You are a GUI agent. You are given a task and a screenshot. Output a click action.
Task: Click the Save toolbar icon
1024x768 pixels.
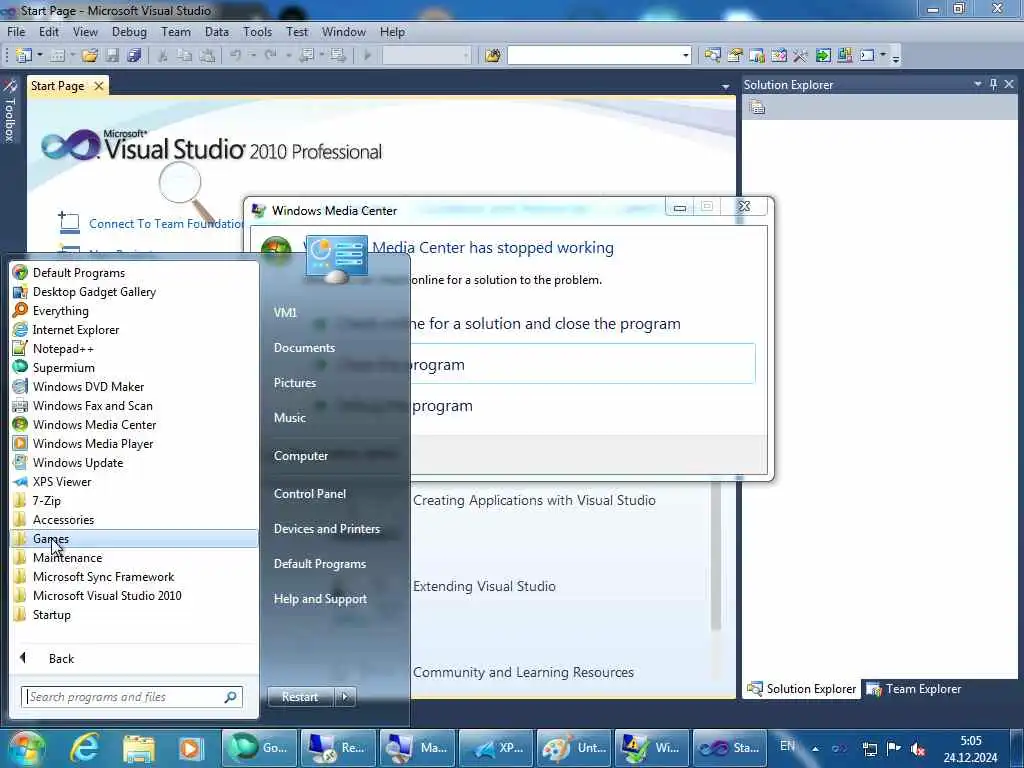(x=112, y=56)
